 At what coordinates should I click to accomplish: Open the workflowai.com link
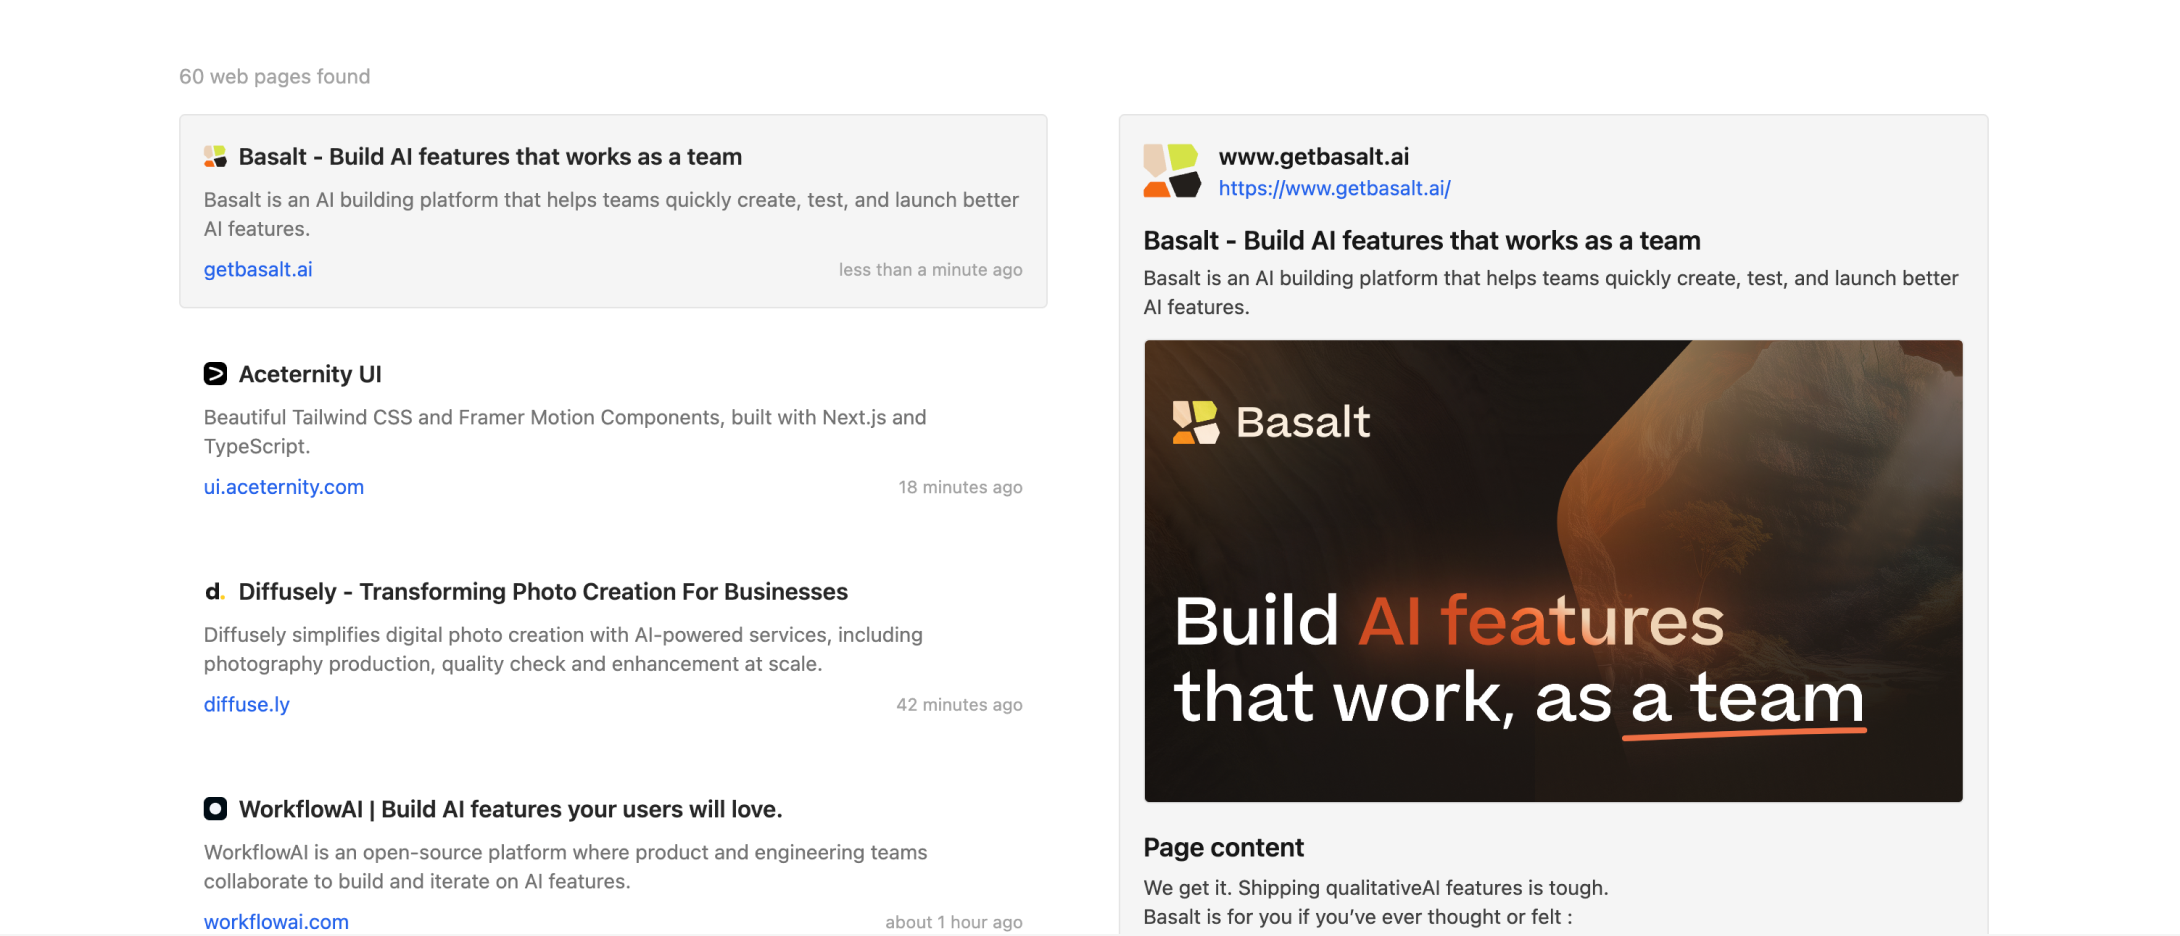click(x=276, y=921)
